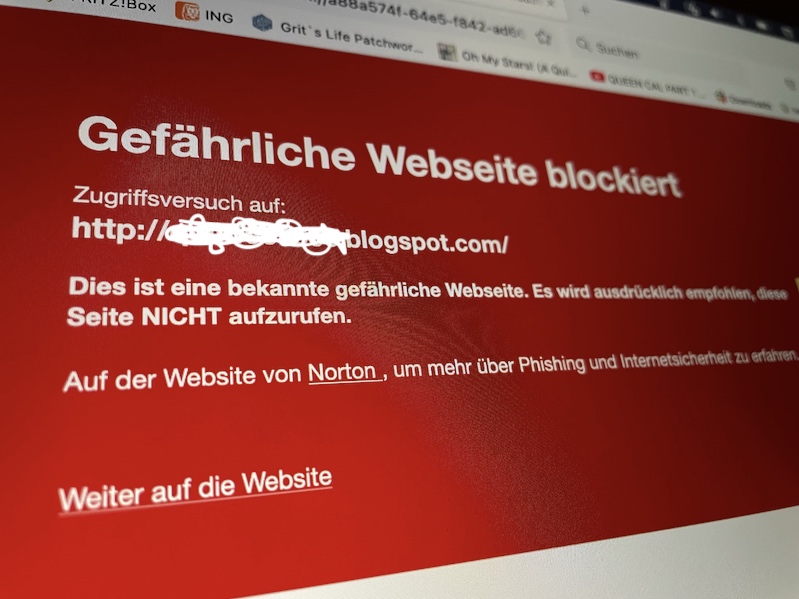Continue via Weiter auf die Website link

(x=195, y=489)
